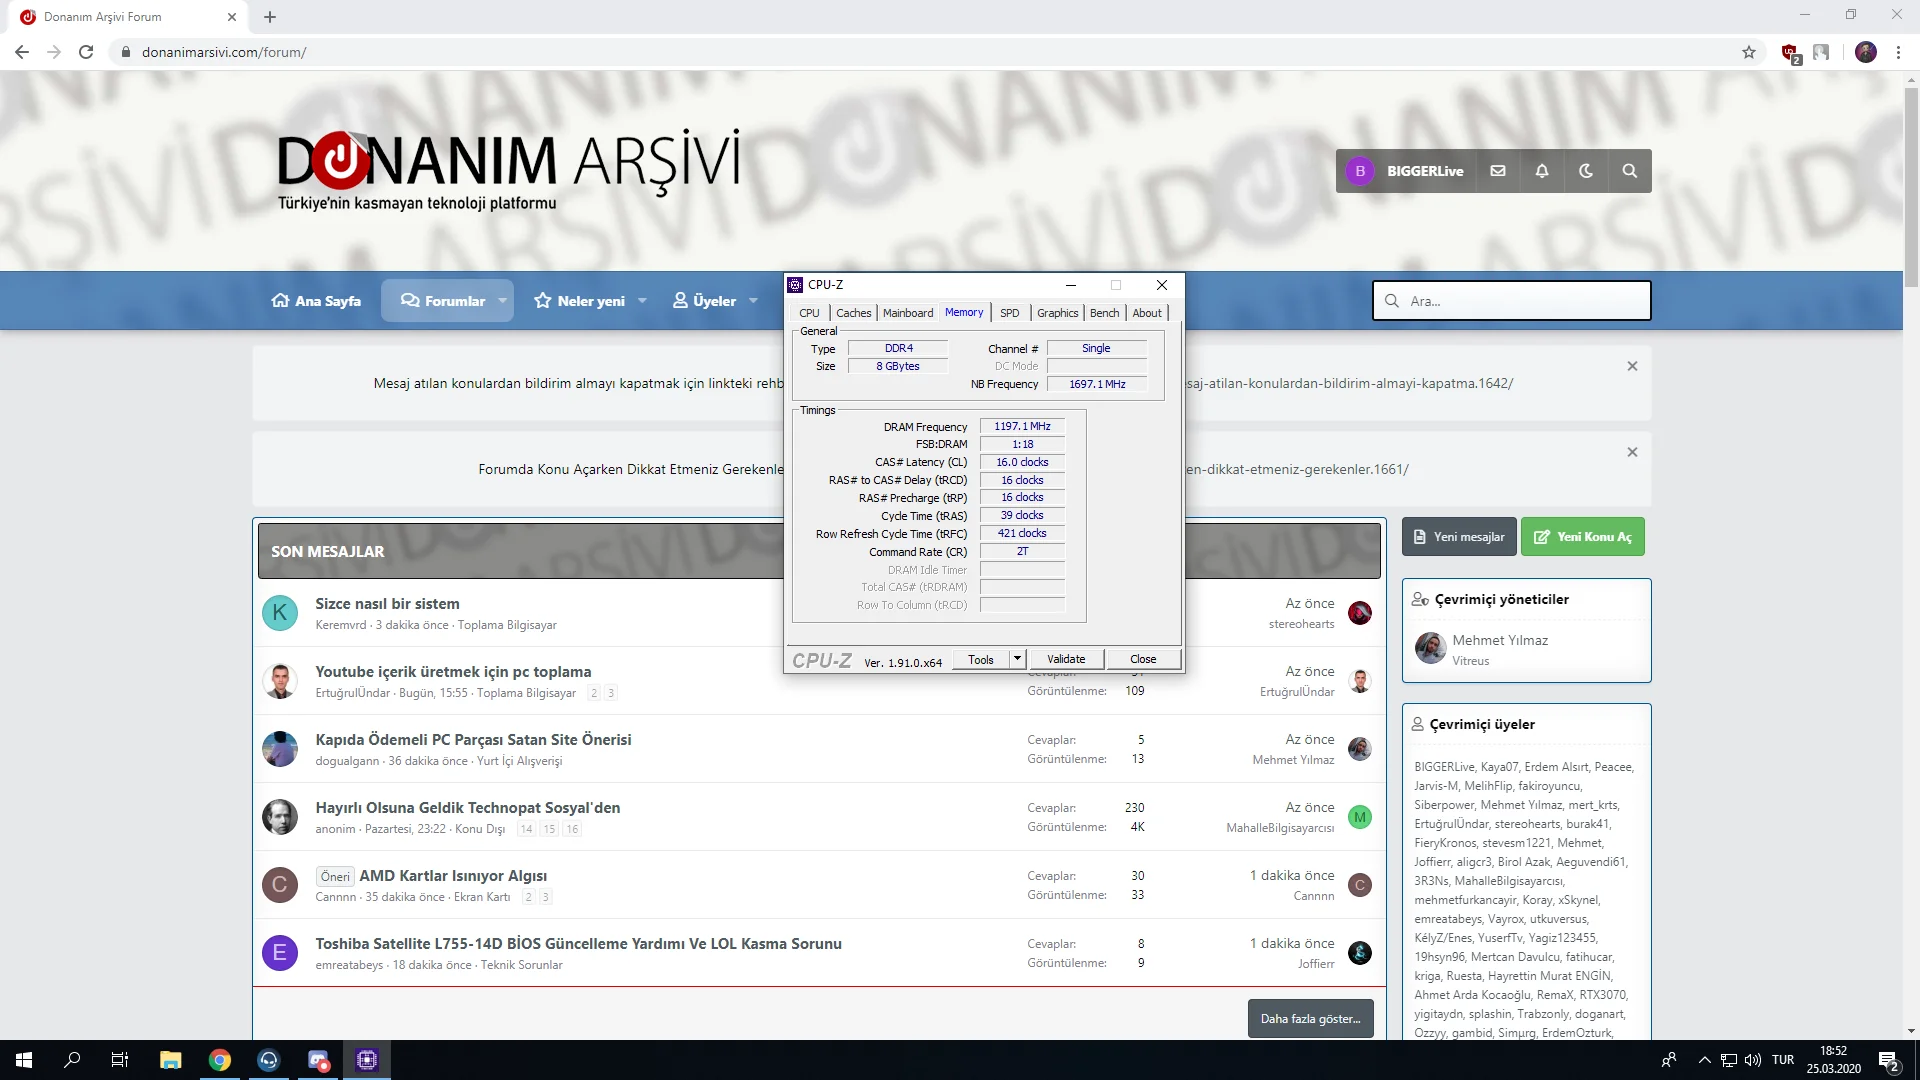Click the header search magnifier icon
Viewport: 1920px width, 1080px height.
(x=1629, y=171)
